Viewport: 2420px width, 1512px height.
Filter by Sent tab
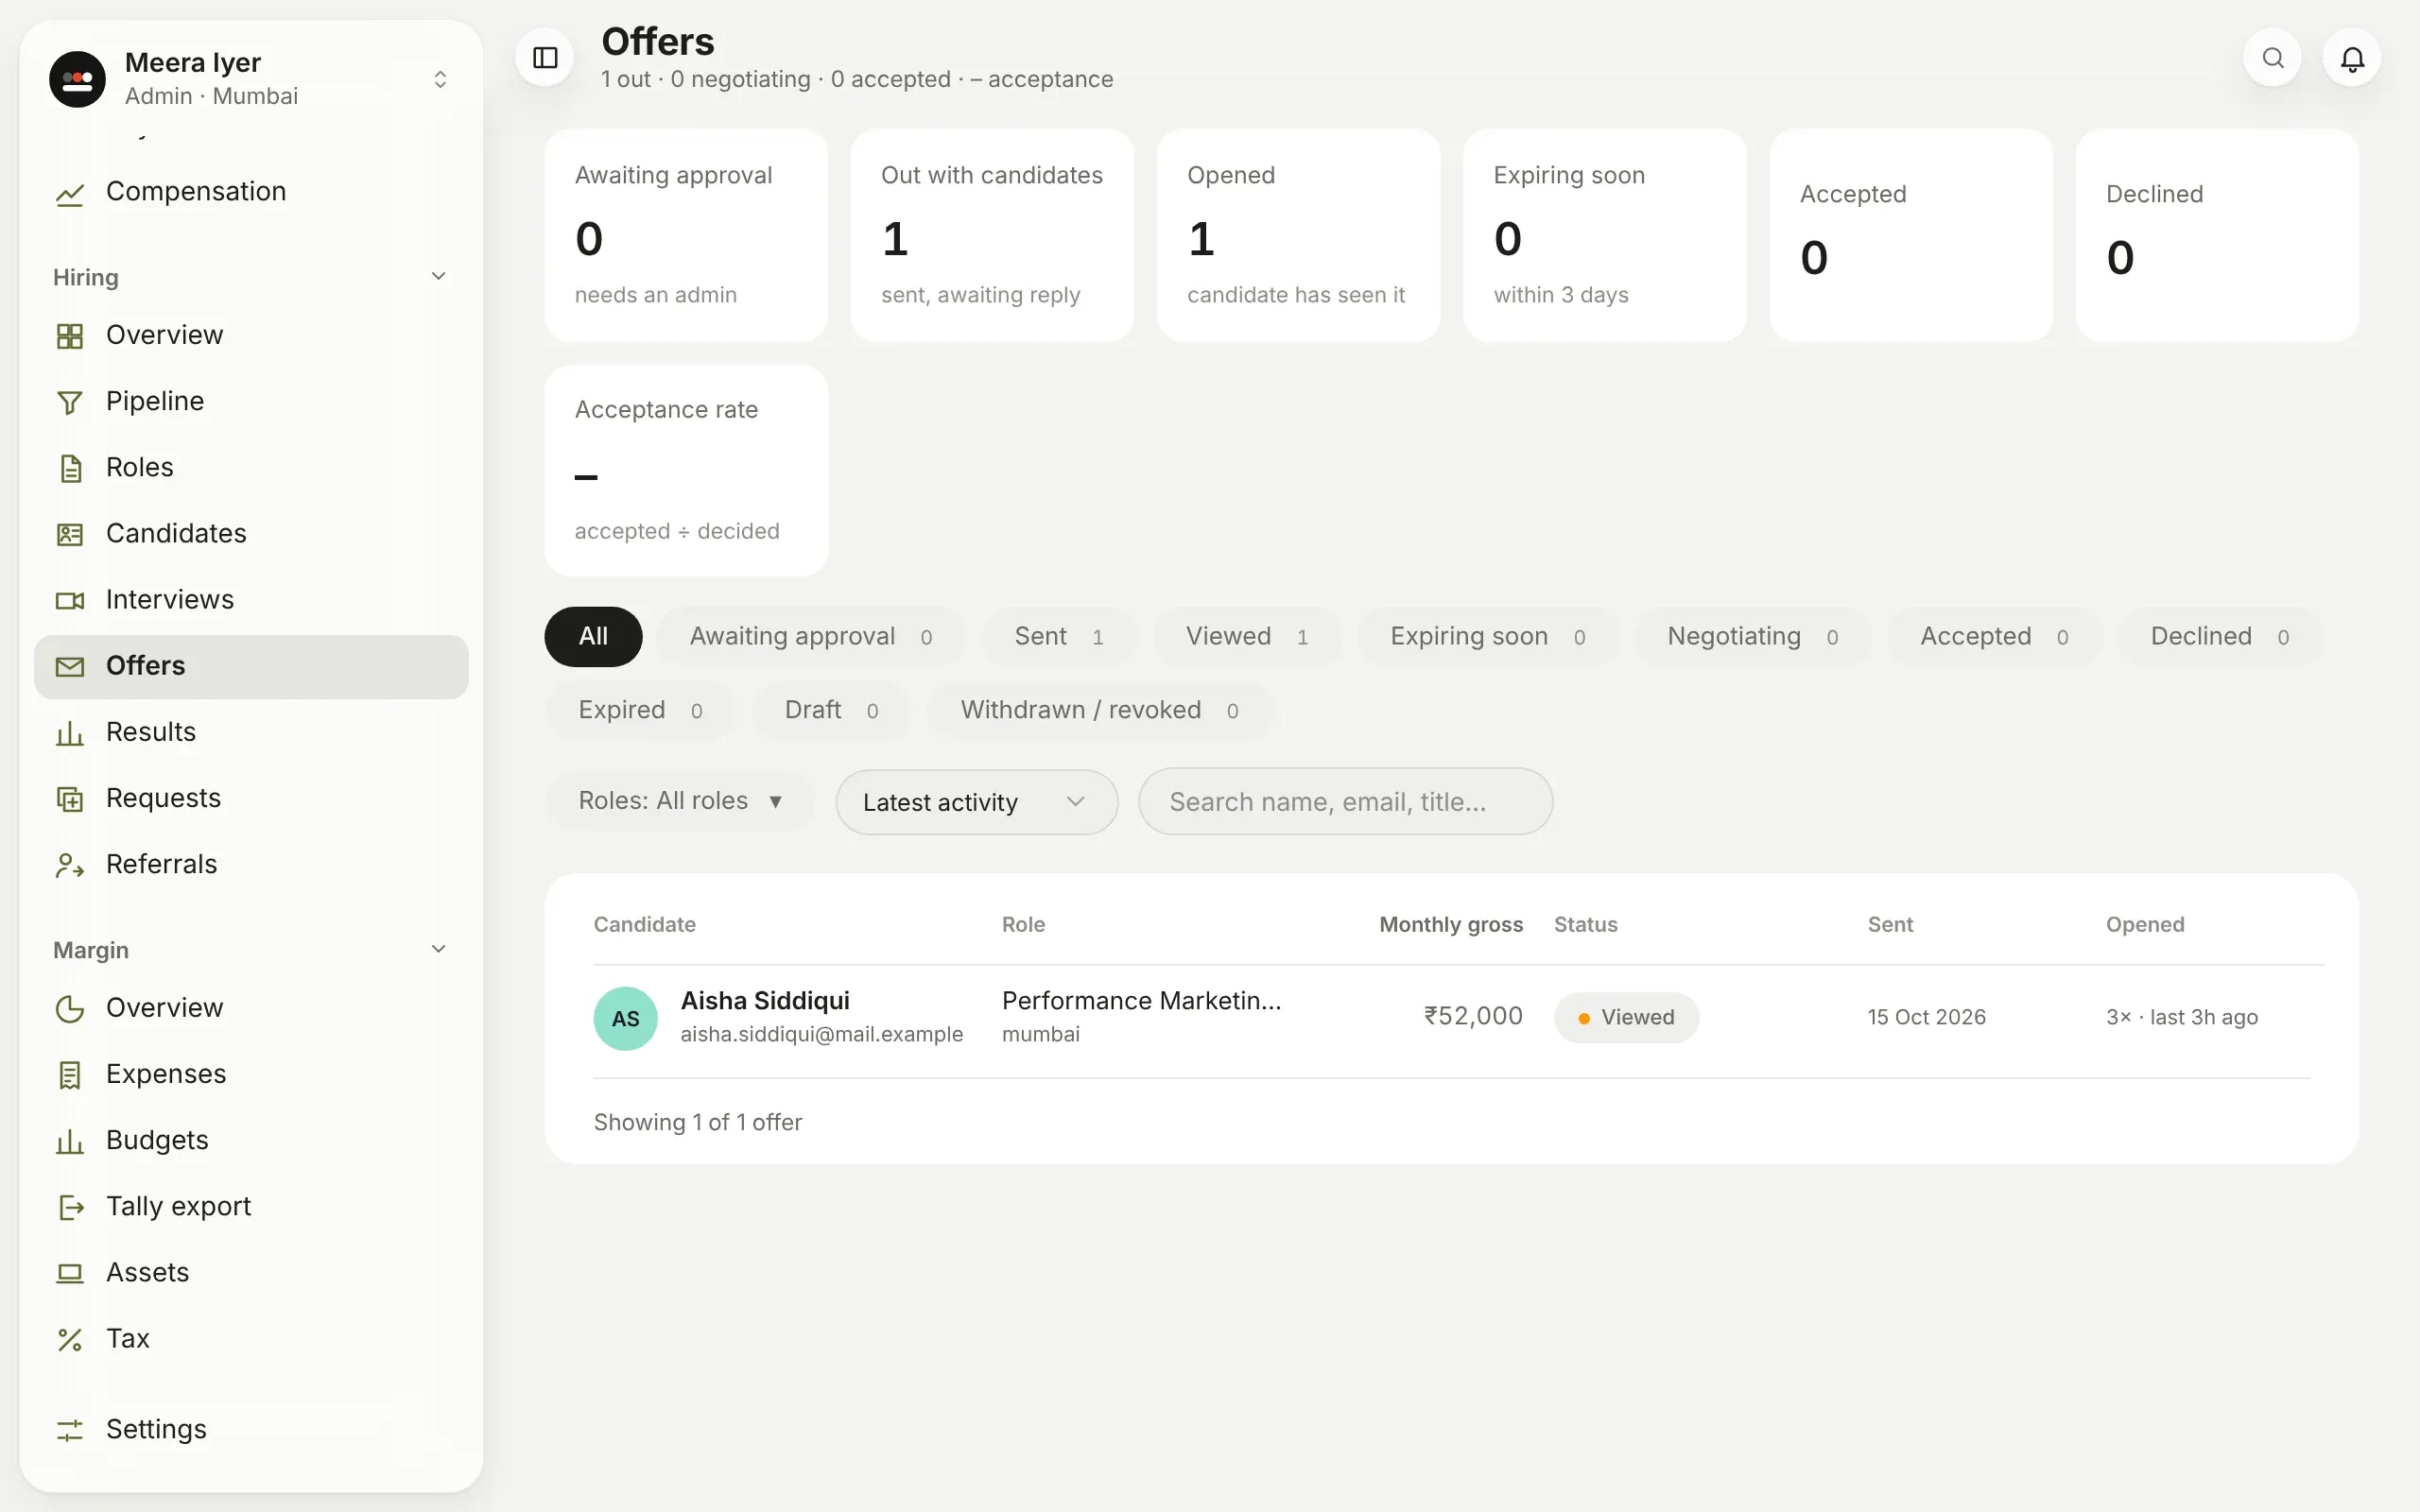1059,636
